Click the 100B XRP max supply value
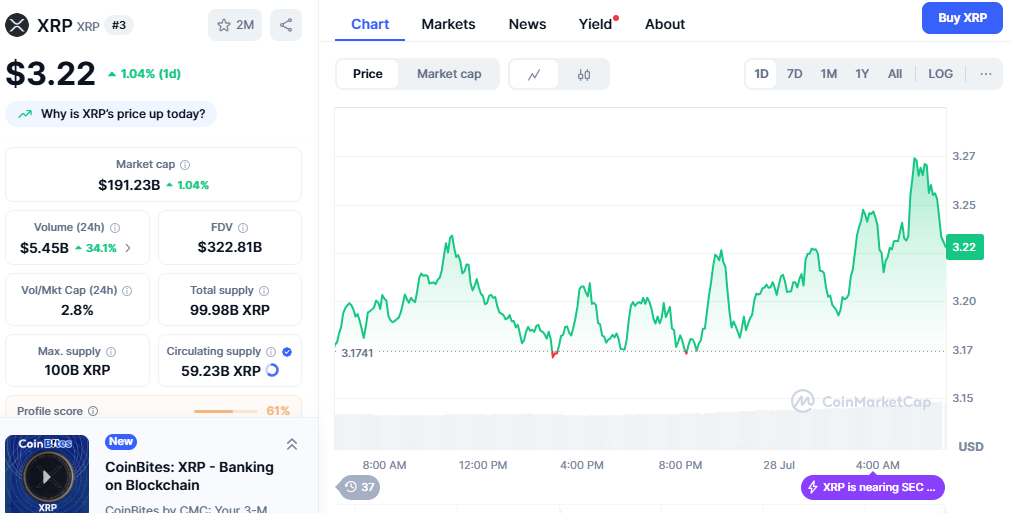Screen dimensions: 1011x513 tap(77, 370)
